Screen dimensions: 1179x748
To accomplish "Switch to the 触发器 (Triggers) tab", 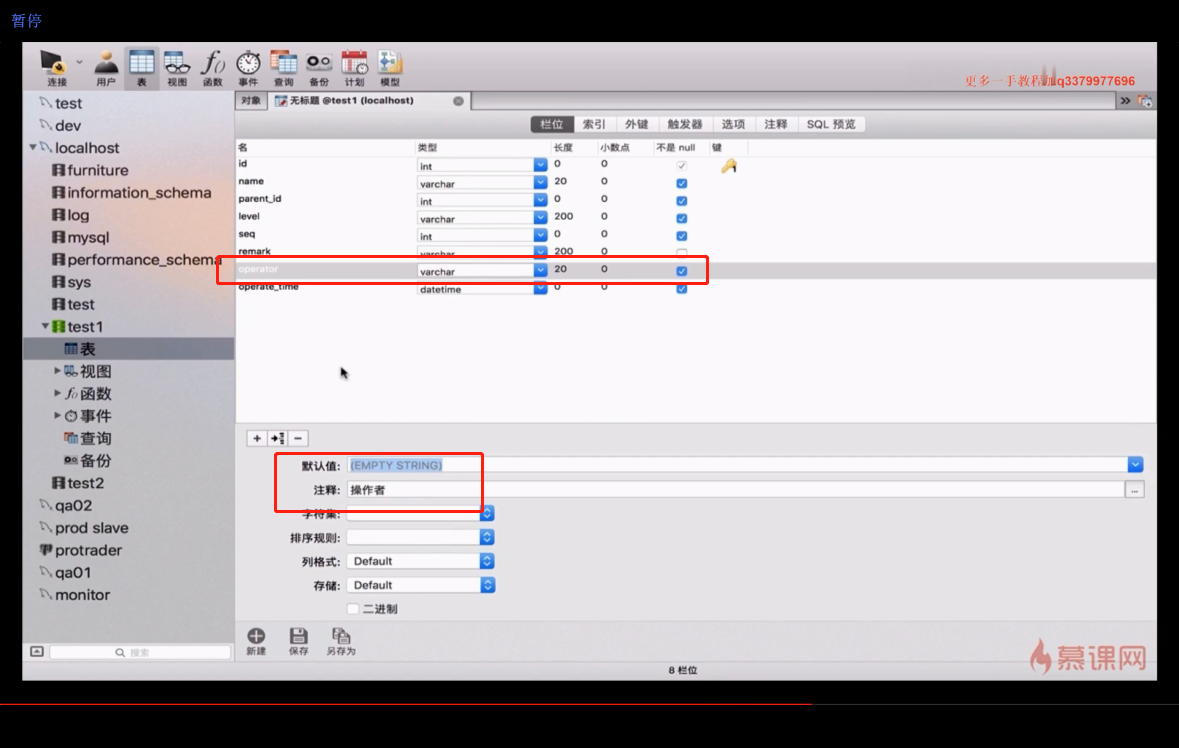I will coord(685,124).
